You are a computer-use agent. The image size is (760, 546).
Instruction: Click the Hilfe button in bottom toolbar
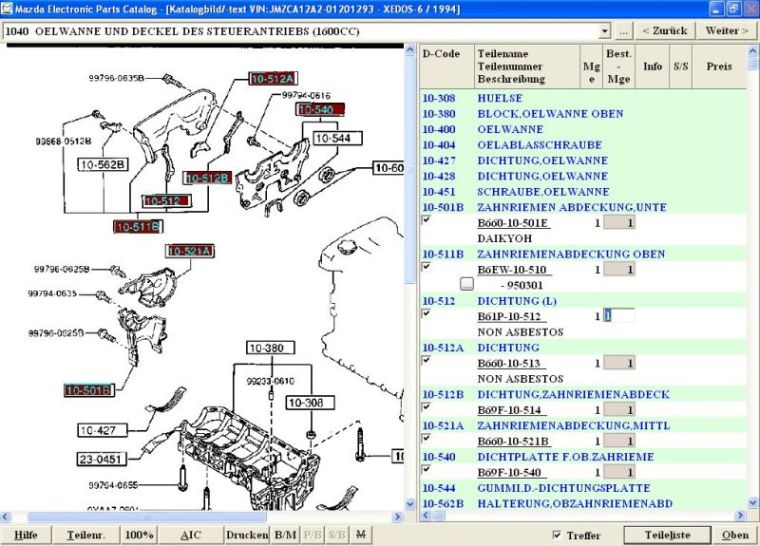[x=25, y=535]
